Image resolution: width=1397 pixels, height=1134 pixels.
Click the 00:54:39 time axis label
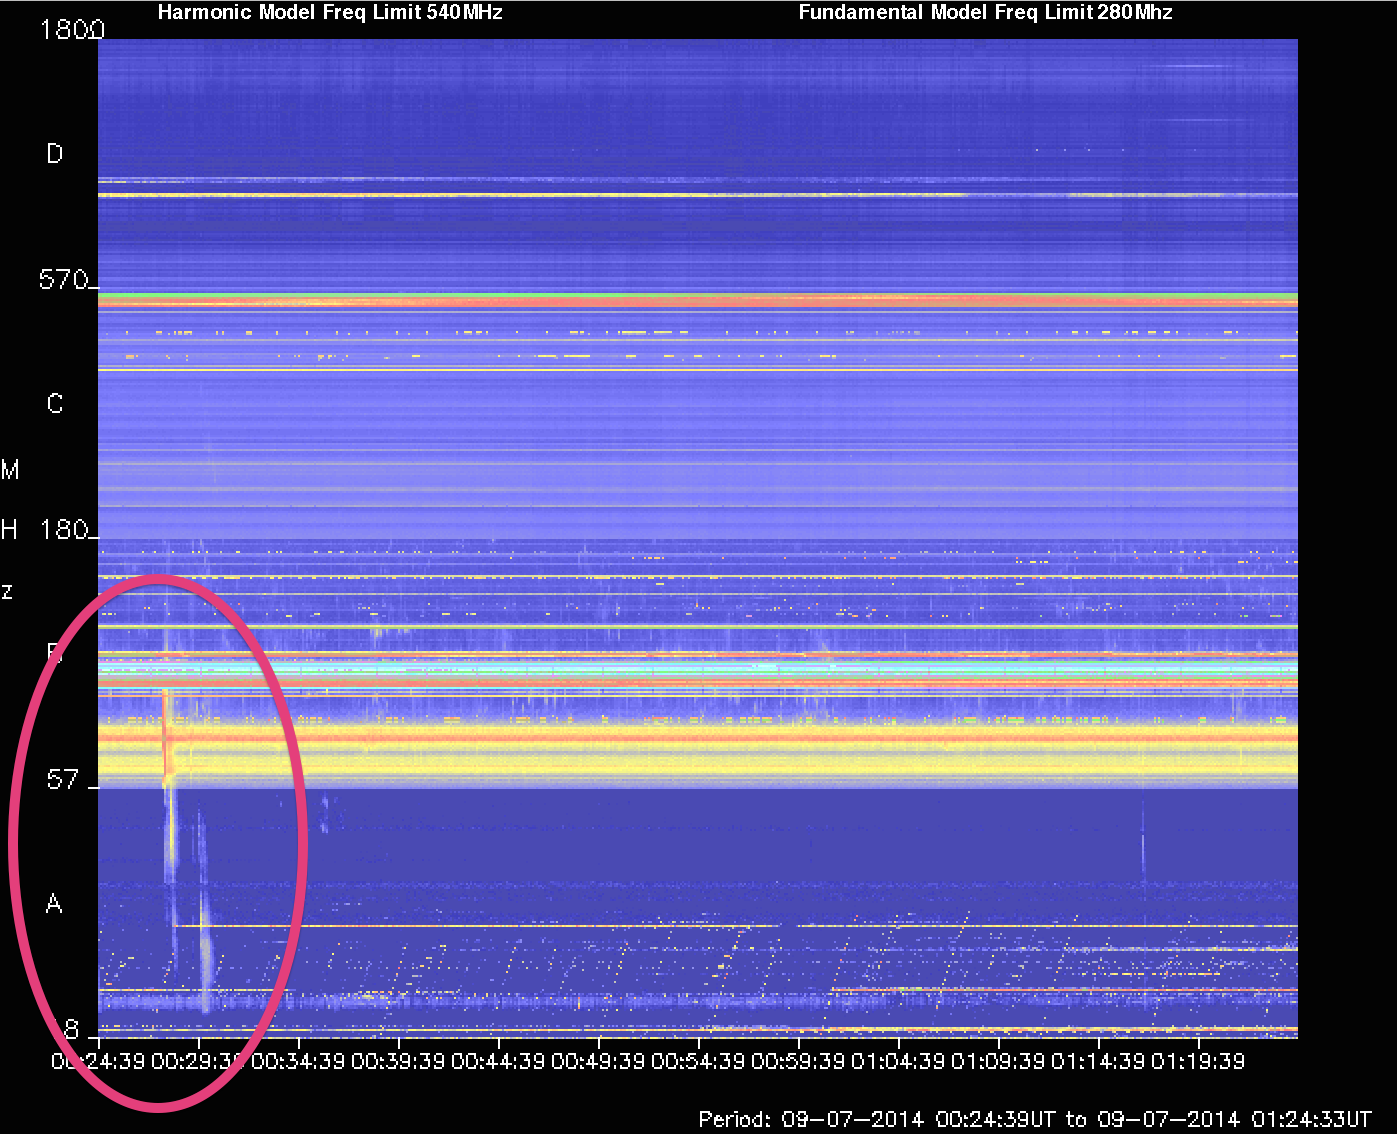pos(698,1061)
